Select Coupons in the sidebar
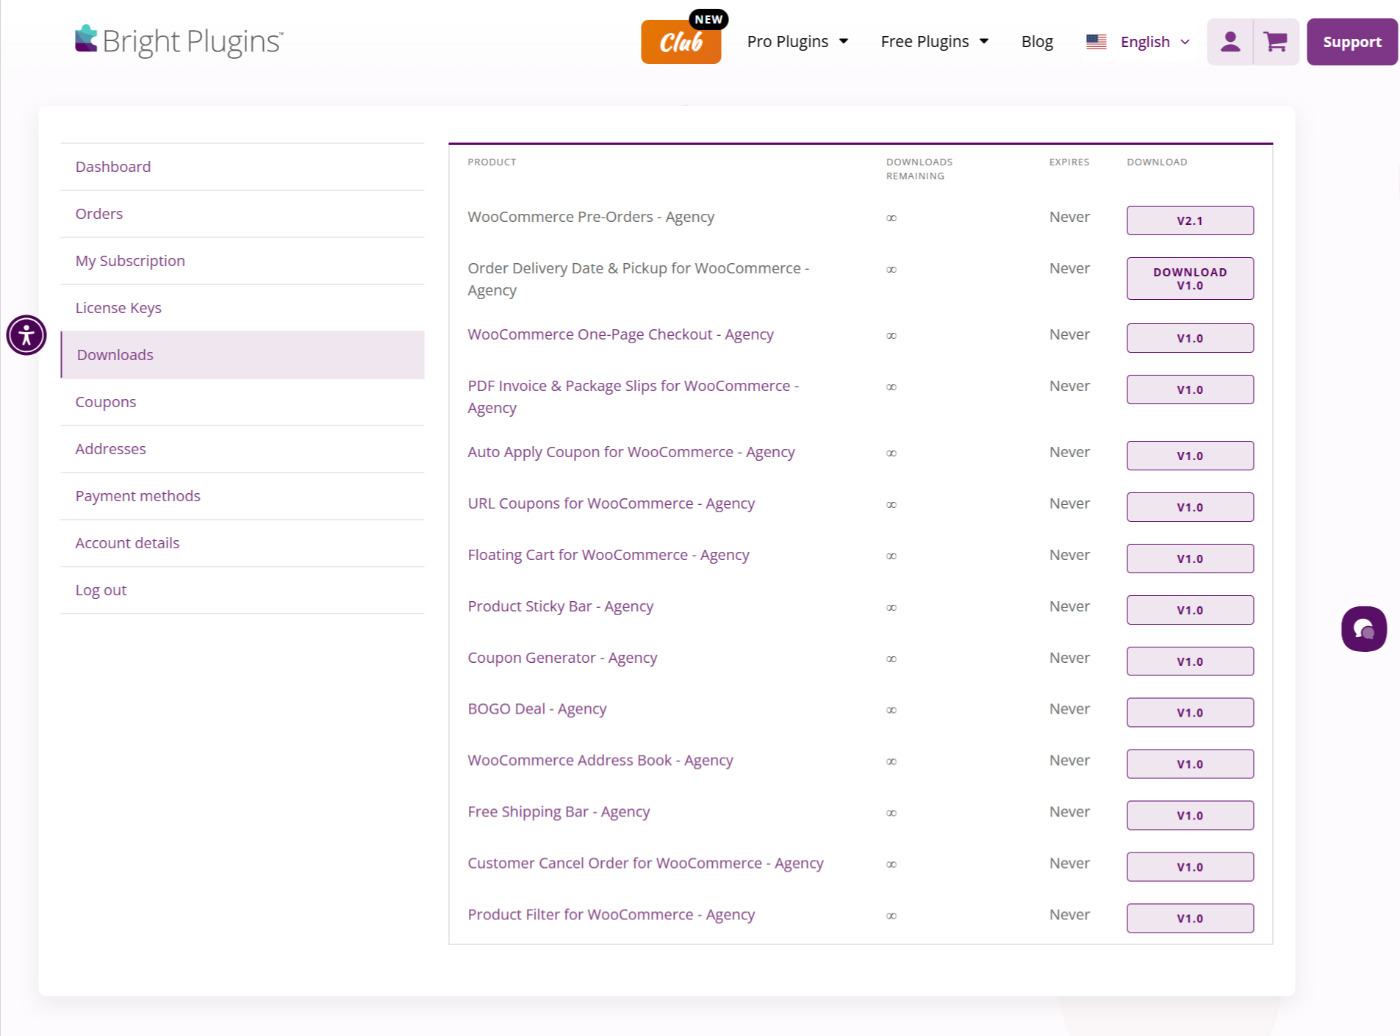The height and width of the screenshot is (1036, 1400). pos(105,401)
